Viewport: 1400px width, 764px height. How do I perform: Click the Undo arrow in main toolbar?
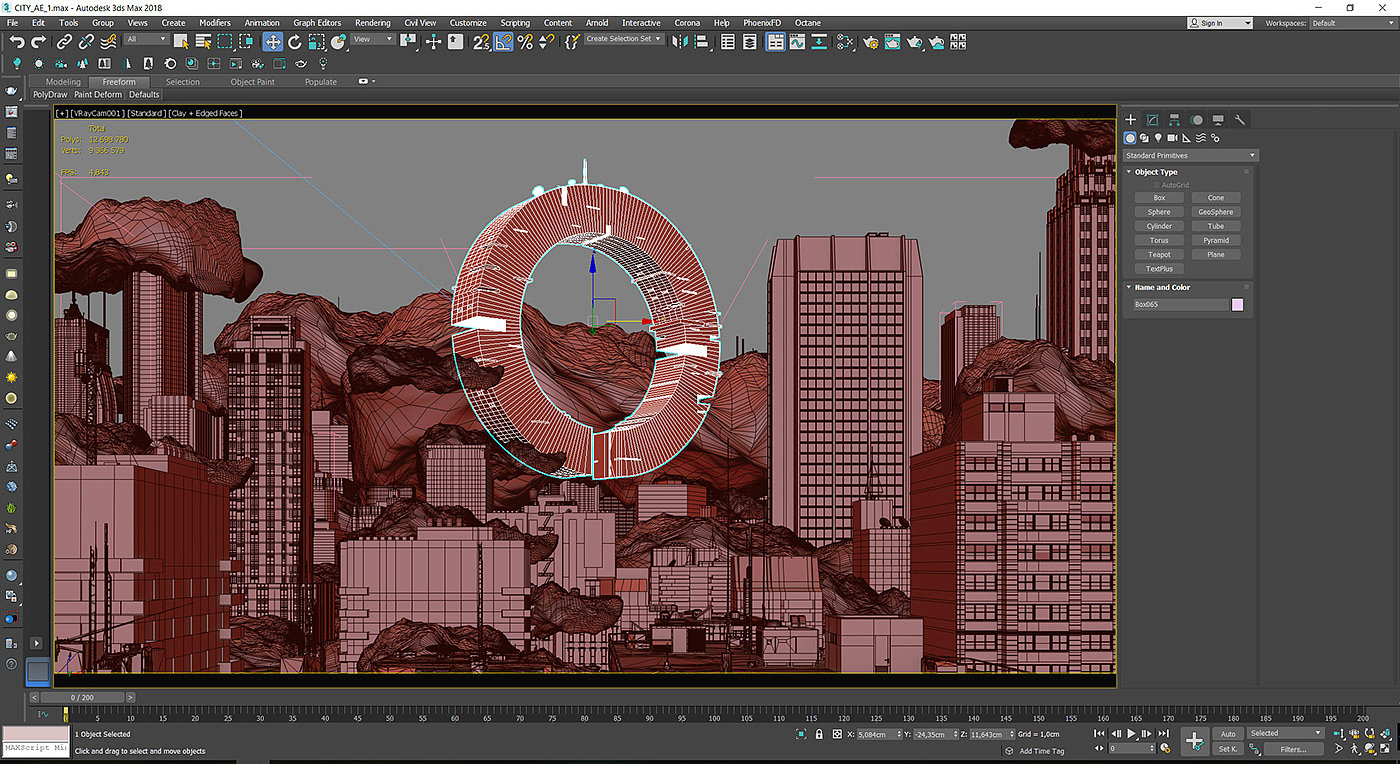click(17, 42)
